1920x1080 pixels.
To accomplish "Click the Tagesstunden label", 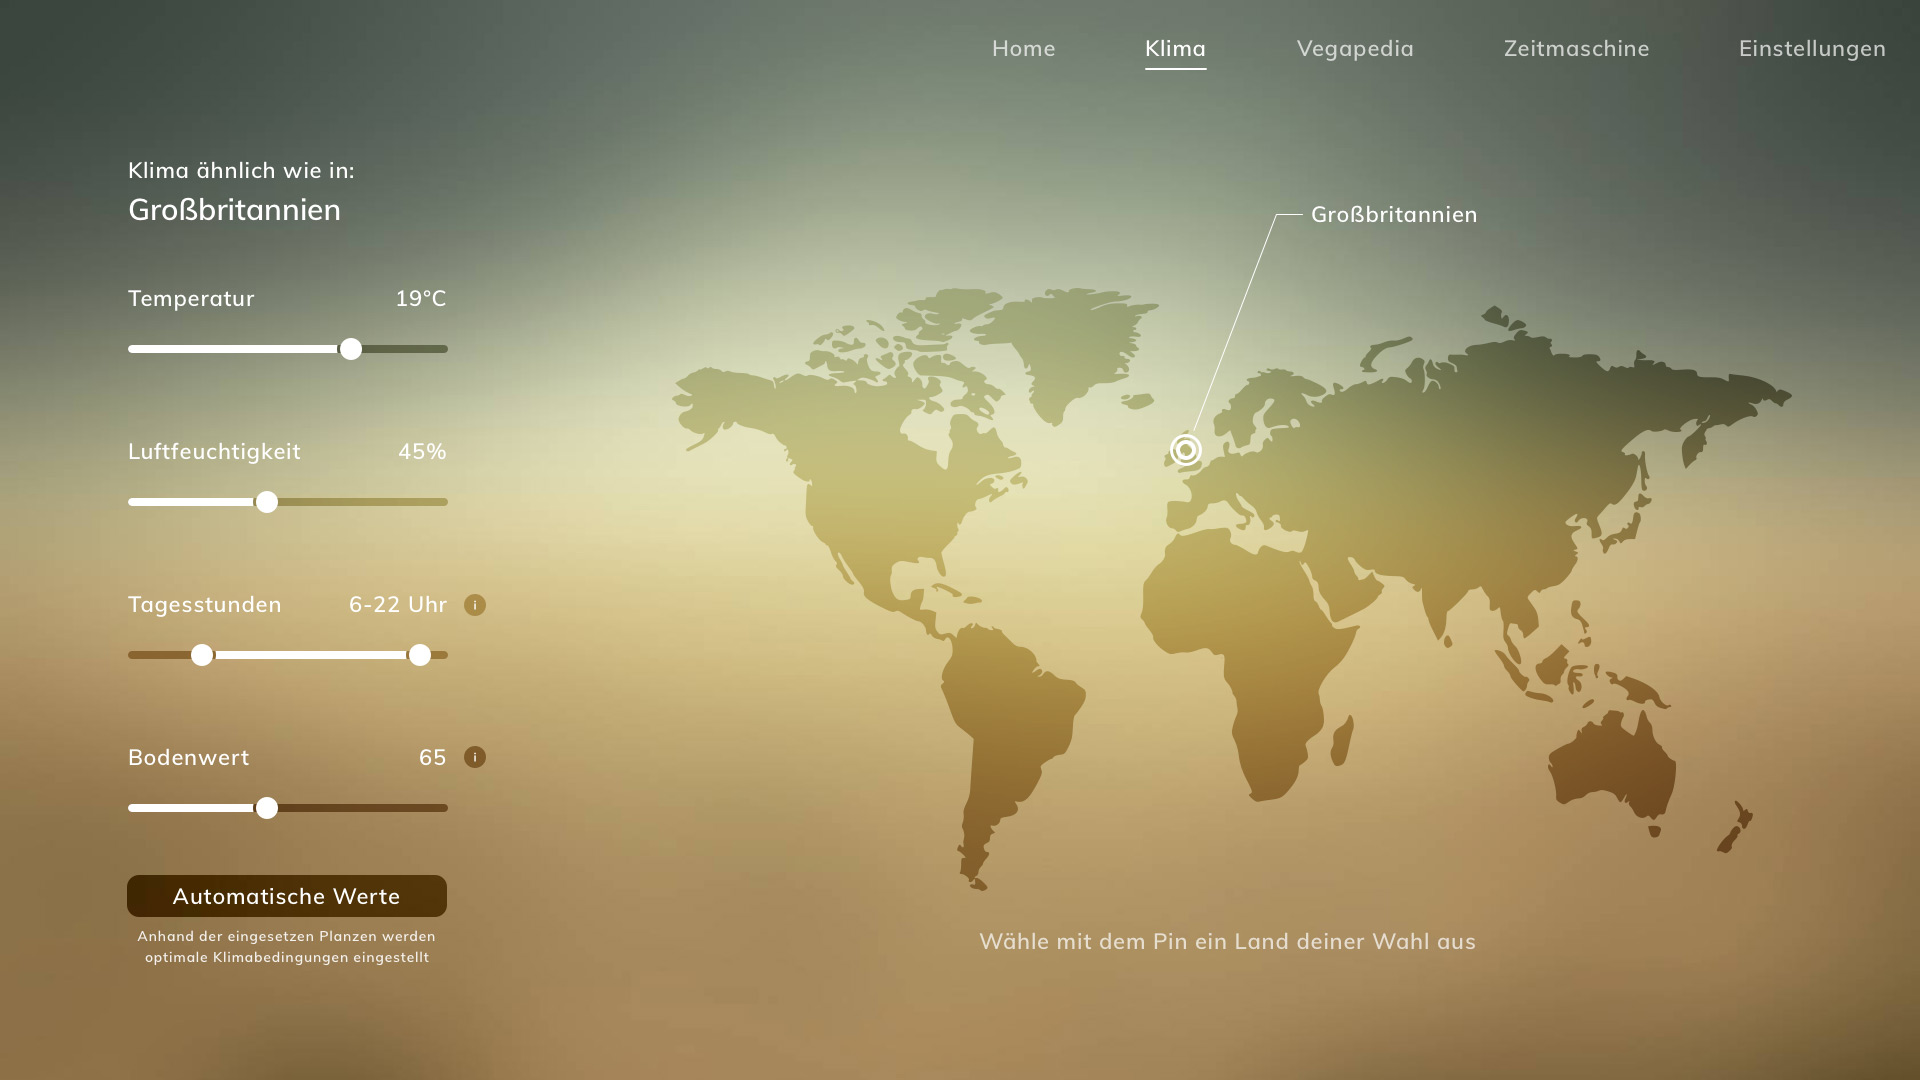I will click(205, 604).
